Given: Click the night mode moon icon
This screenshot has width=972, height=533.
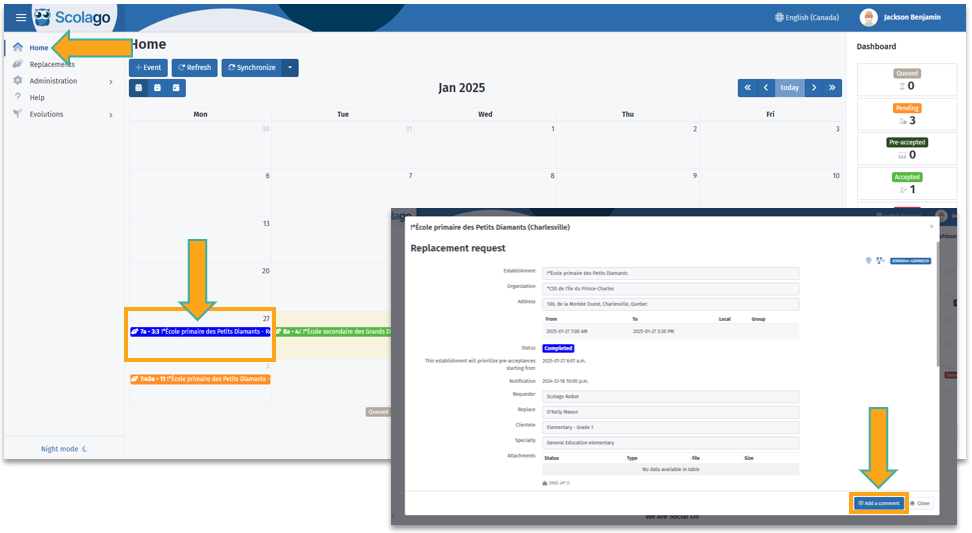Looking at the screenshot, I should (85, 449).
